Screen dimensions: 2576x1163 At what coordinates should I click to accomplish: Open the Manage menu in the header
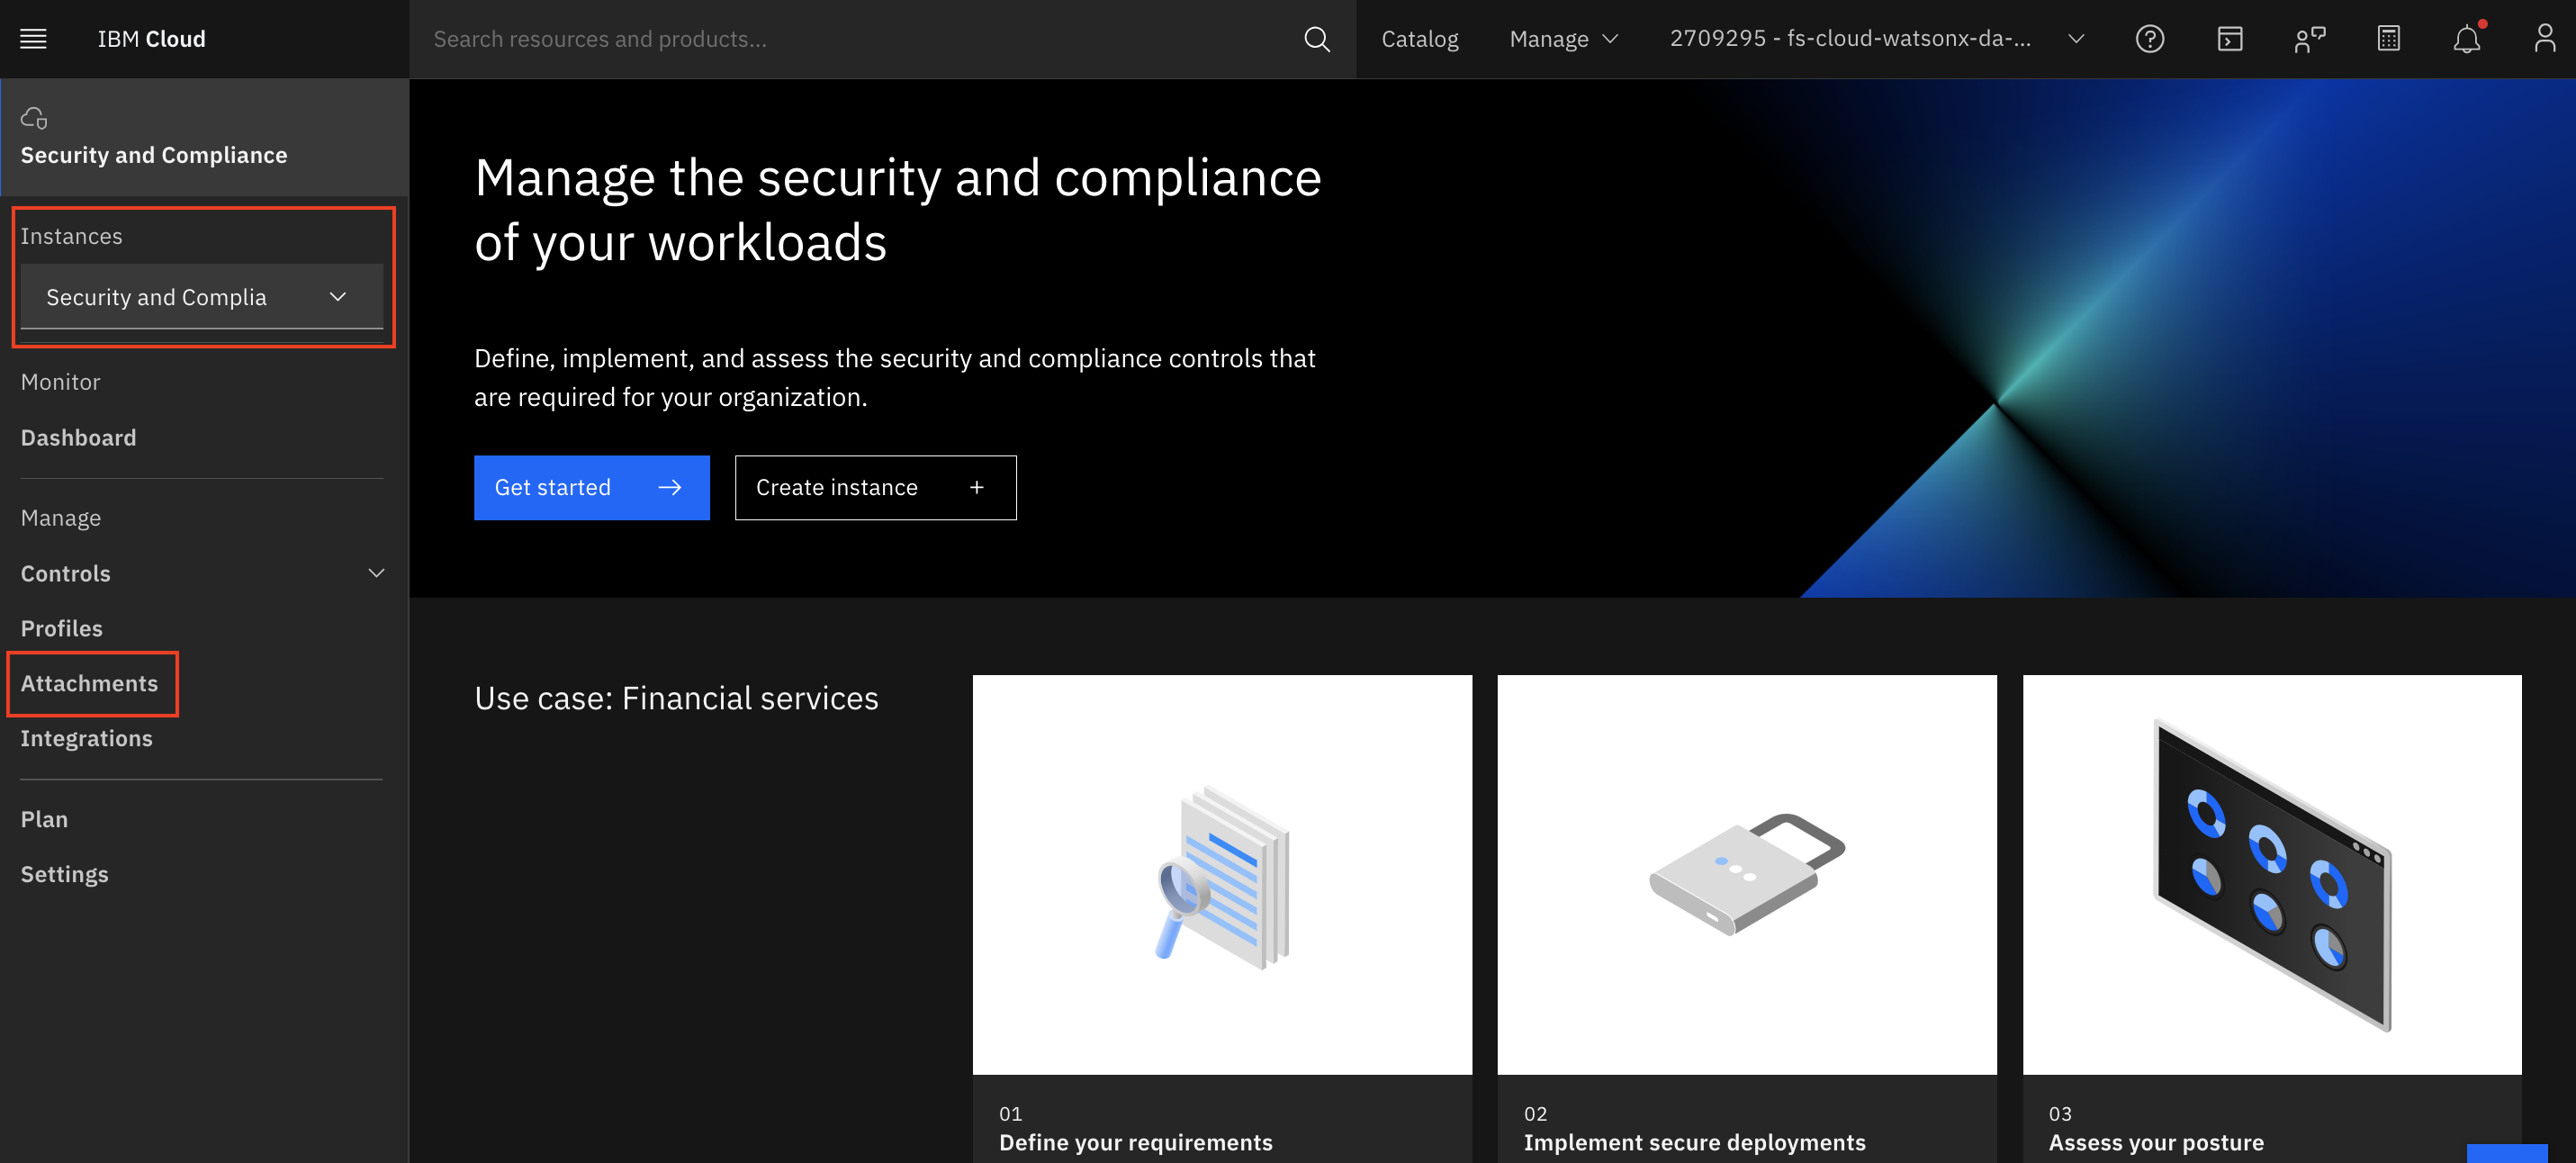(1563, 39)
